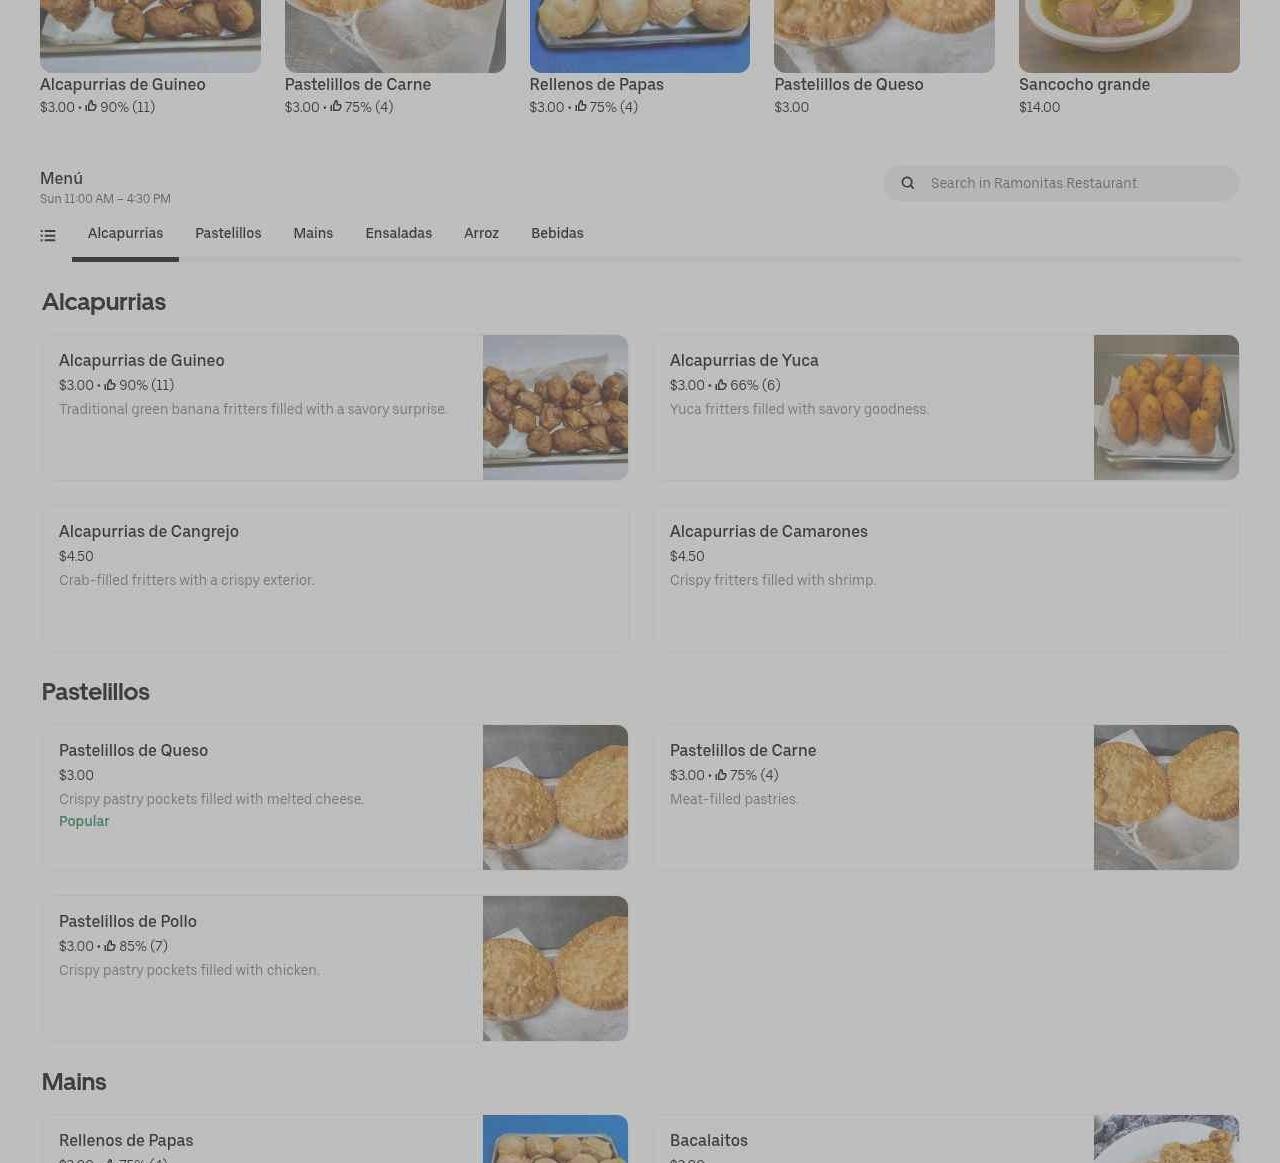
Task: Open the menu category list icon
Action: pos(48,236)
